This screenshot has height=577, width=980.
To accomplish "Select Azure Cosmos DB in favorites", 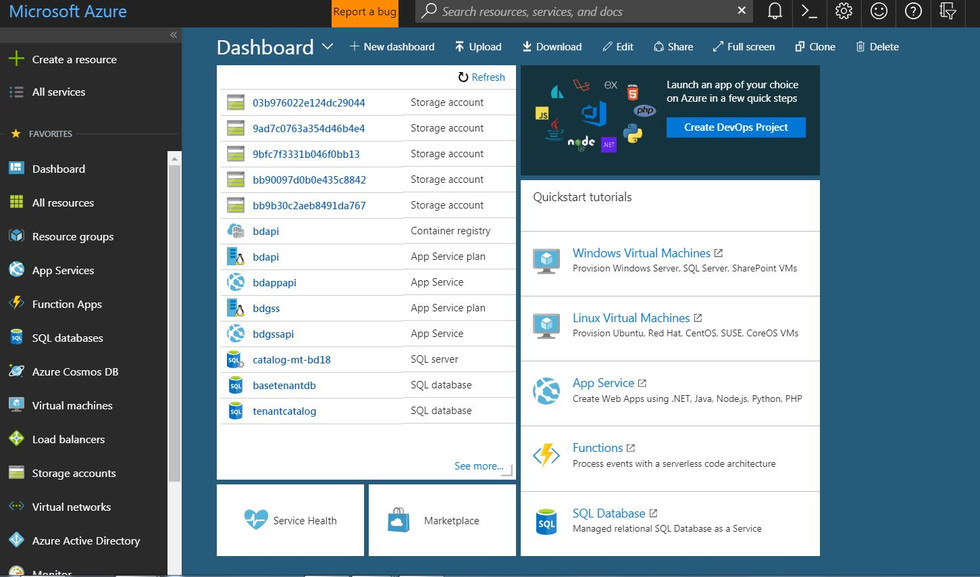I will (x=75, y=371).
